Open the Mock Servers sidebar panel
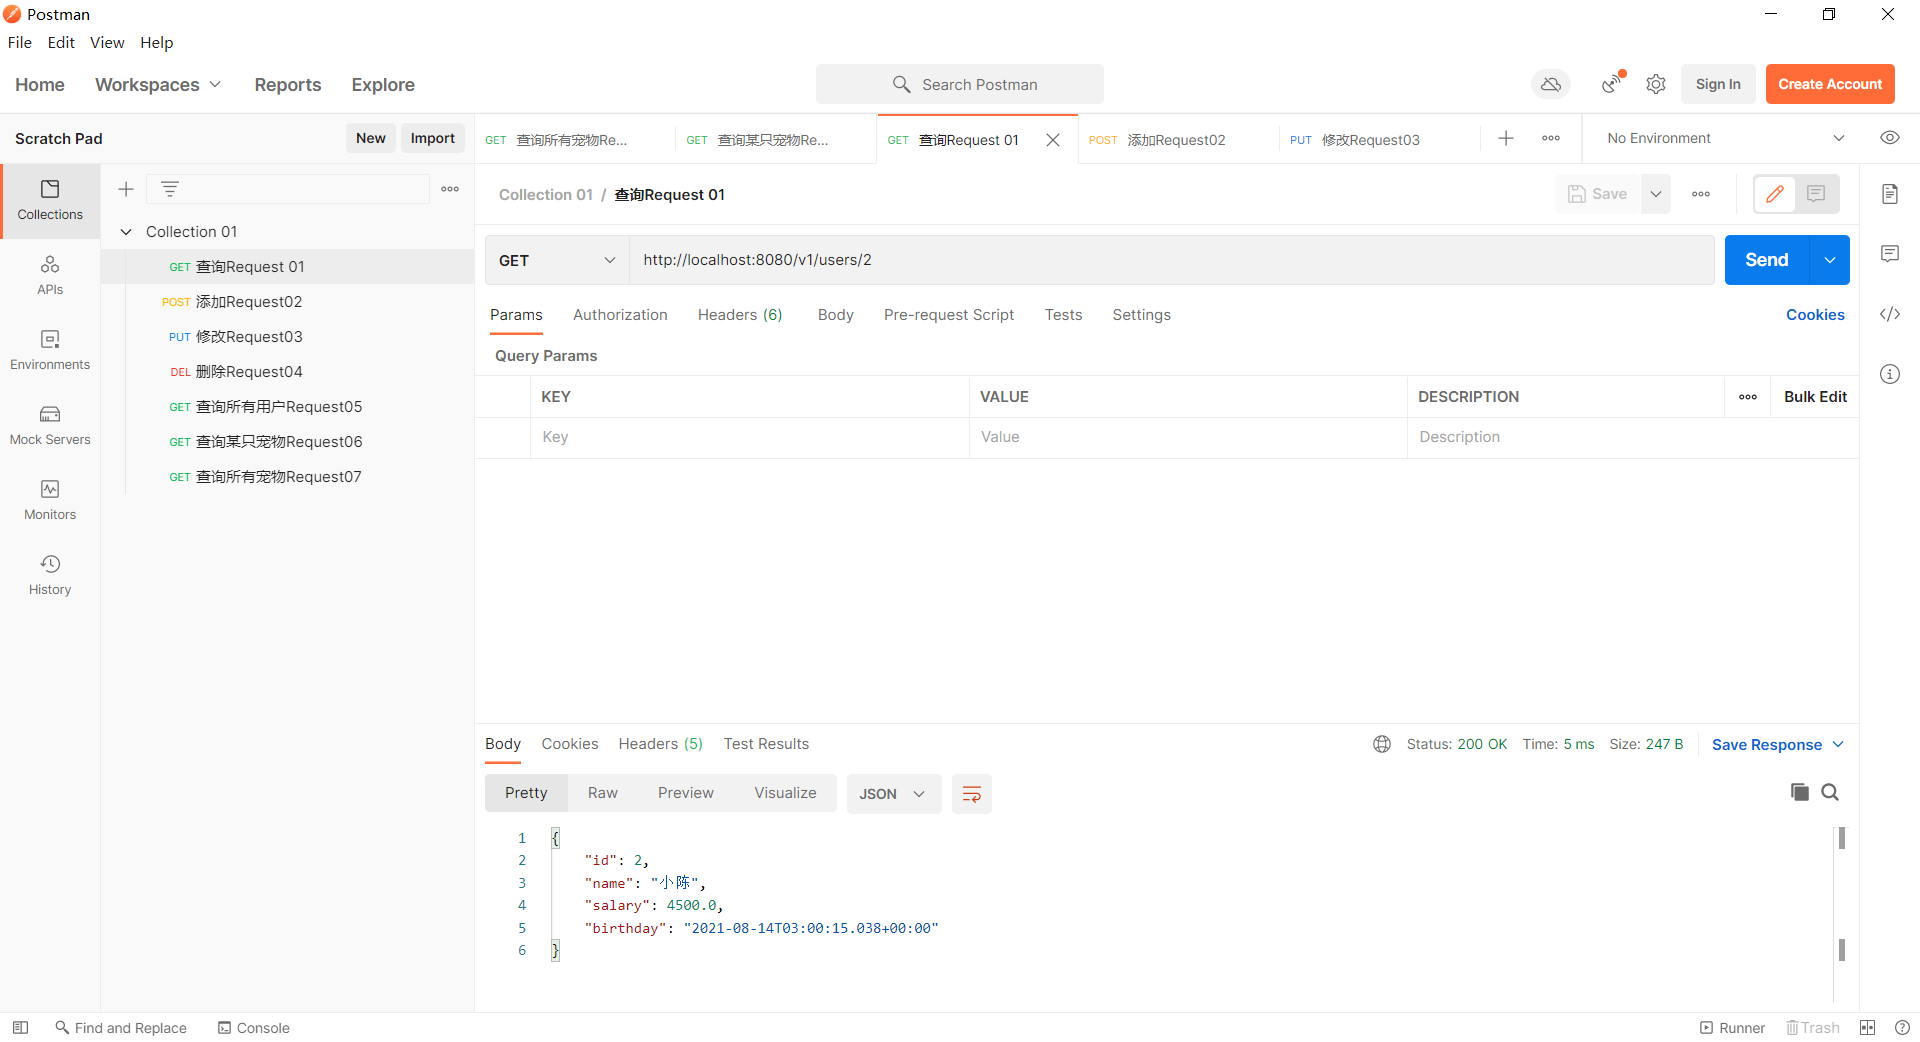 (50, 425)
